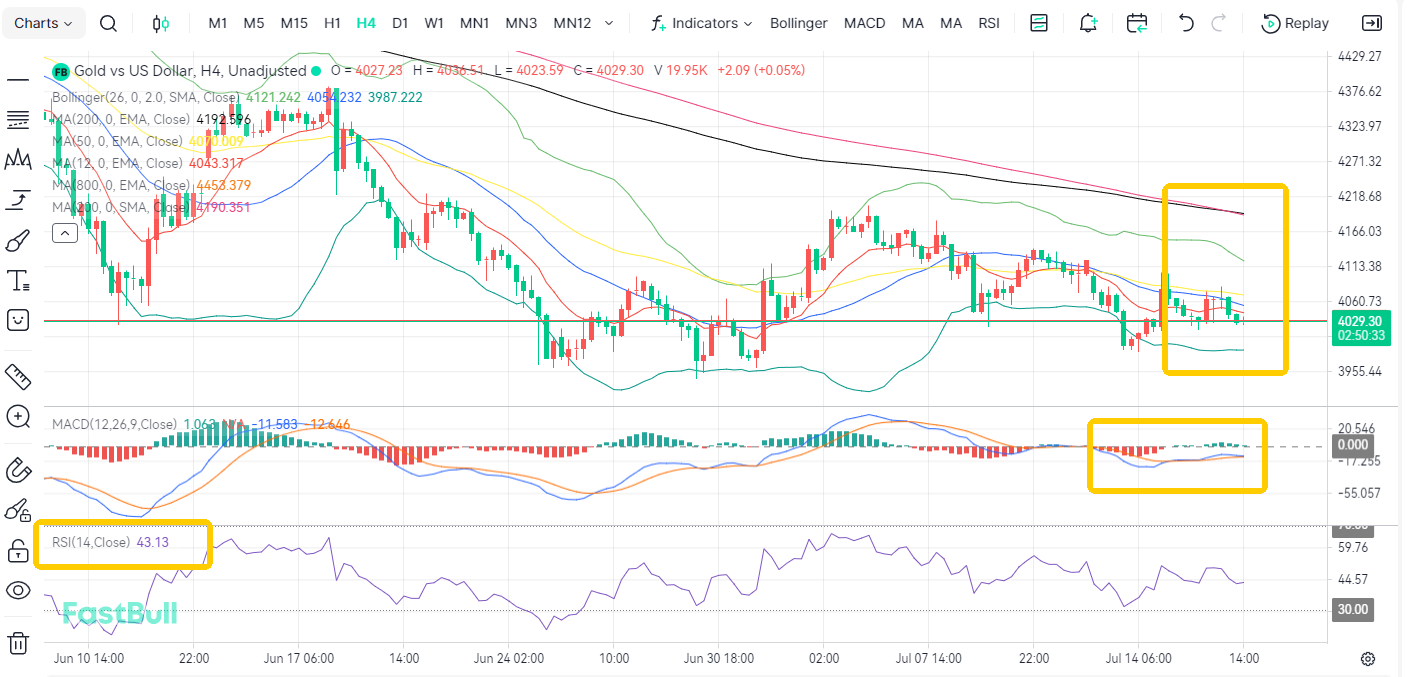Select the MA(800, 0, EMA, Close) legend
1407x677 pixels.
click(120, 185)
